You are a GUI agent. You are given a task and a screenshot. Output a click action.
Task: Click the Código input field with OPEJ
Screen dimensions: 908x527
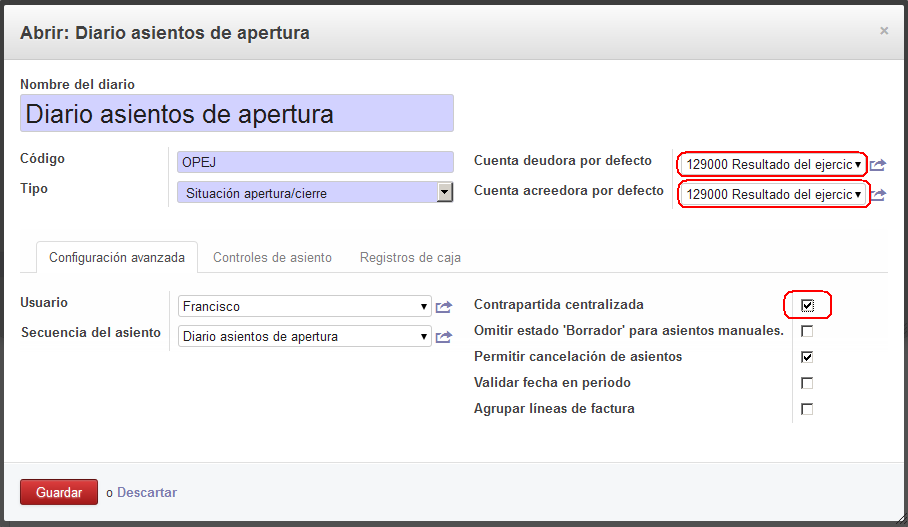(x=314, y=162)
